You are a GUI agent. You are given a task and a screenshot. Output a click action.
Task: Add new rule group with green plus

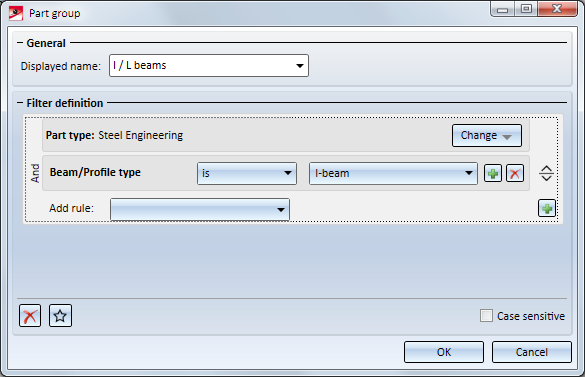(x=547, y=208)
